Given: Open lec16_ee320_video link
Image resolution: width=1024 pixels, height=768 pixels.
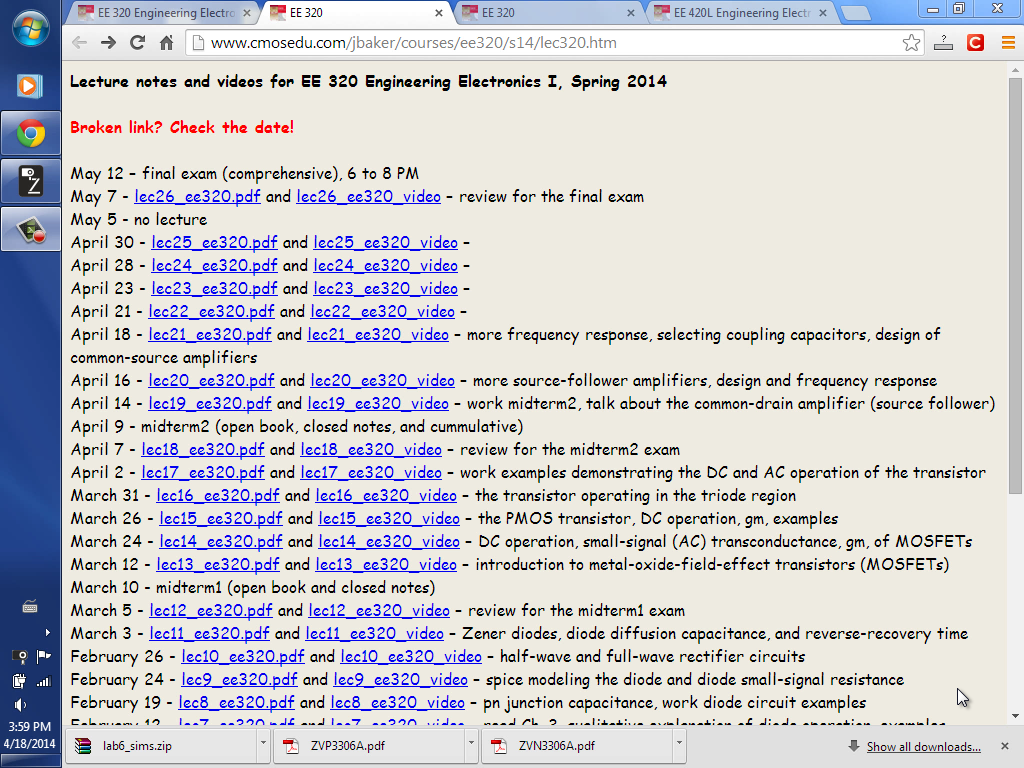Looking at the screenshot, I should coord(386,495).
